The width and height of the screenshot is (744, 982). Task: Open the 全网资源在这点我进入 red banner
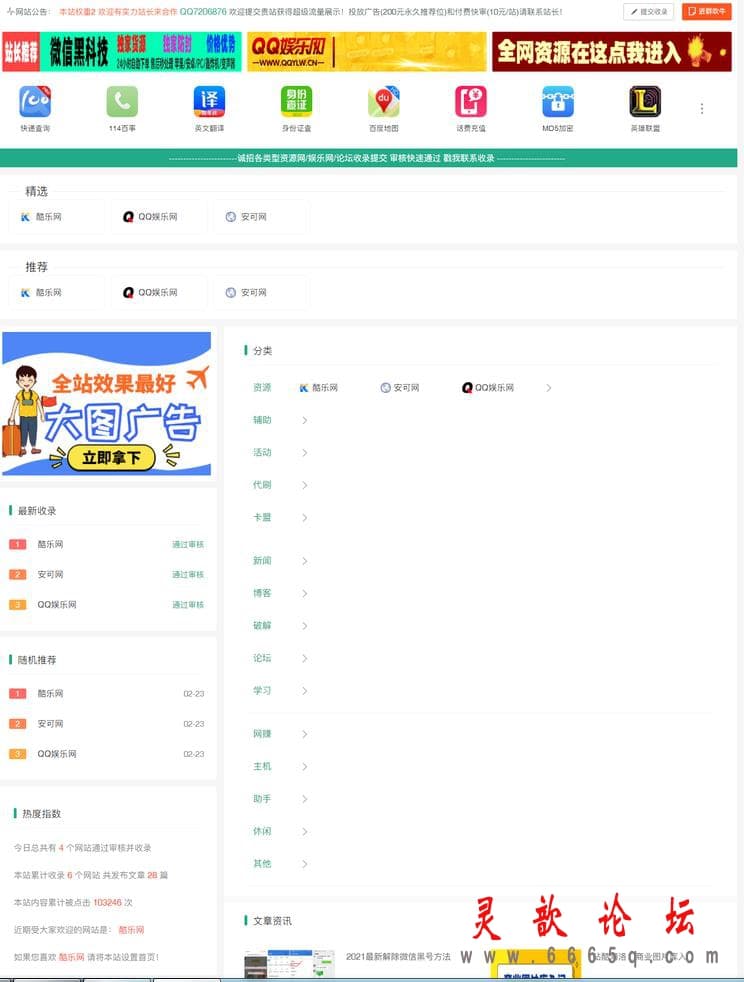pos(611,51)
